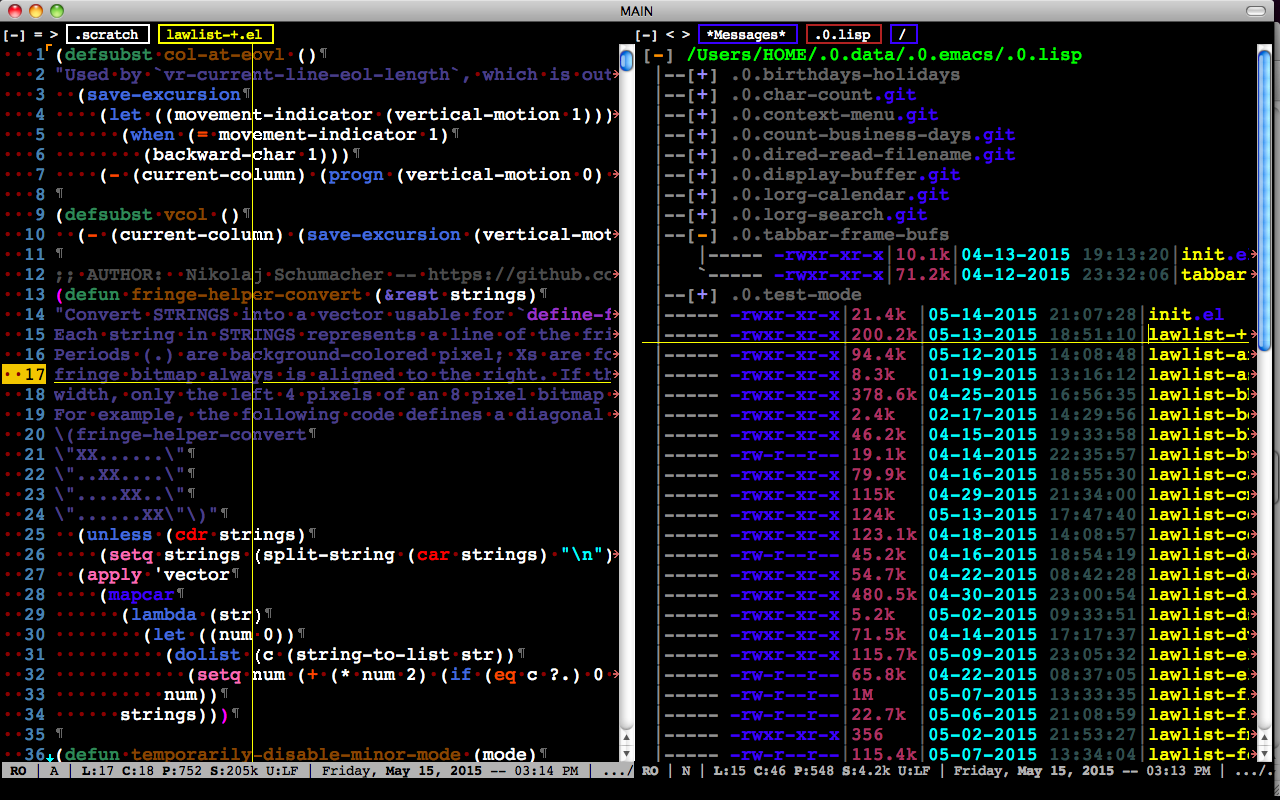Open lawlist-+ file sized 200.2k
Image resolution: width=1280 pixels, height=800 pixels.
[1198, 335]
